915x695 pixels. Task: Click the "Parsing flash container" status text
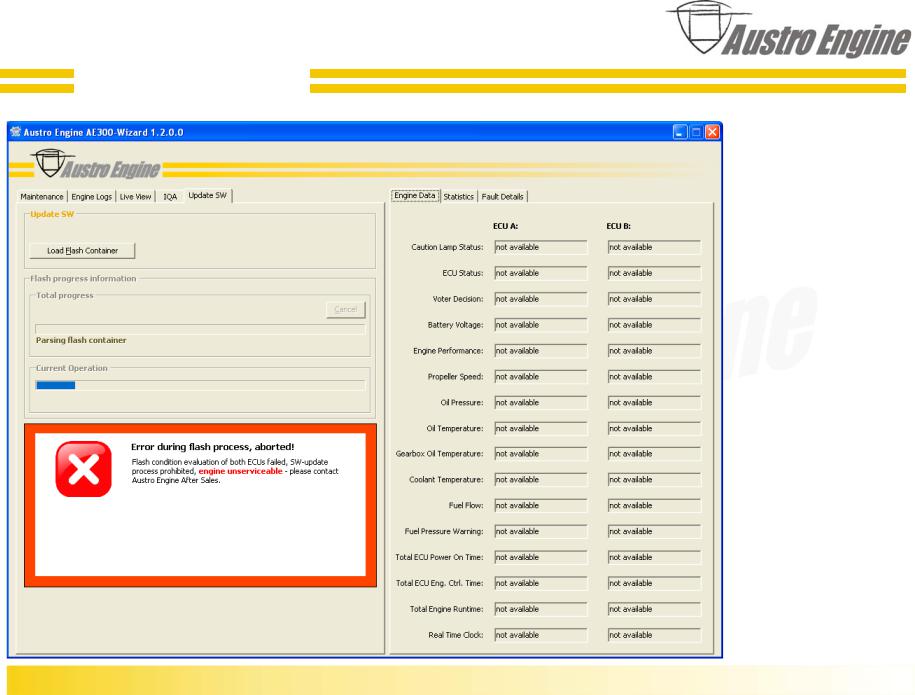tap(81, 340)
